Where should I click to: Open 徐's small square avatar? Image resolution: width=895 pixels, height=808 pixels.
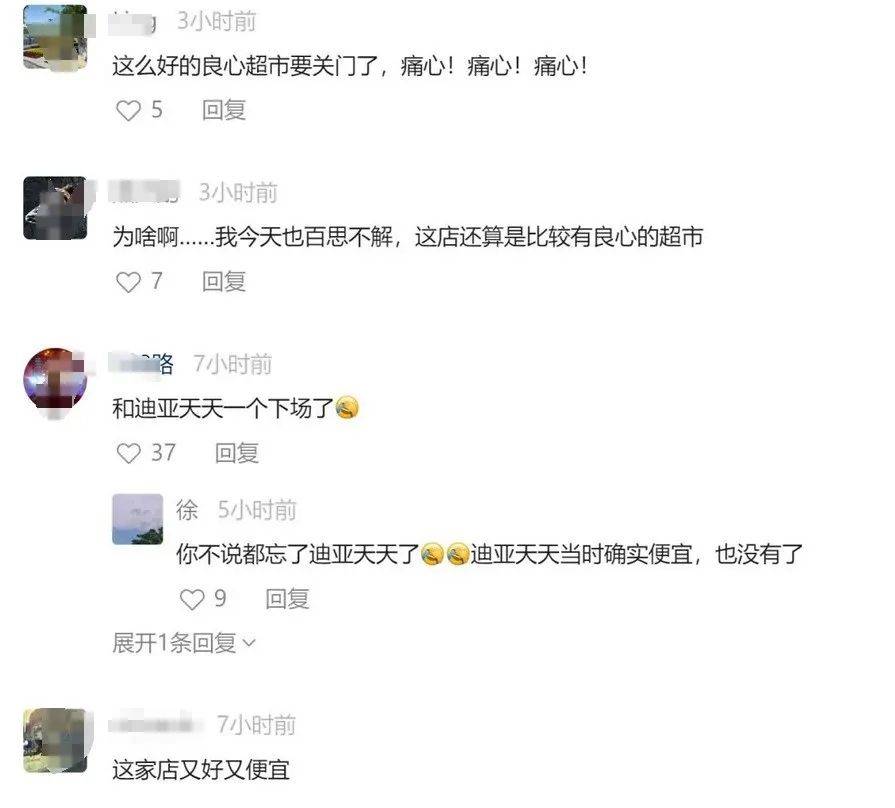[138, 519]
